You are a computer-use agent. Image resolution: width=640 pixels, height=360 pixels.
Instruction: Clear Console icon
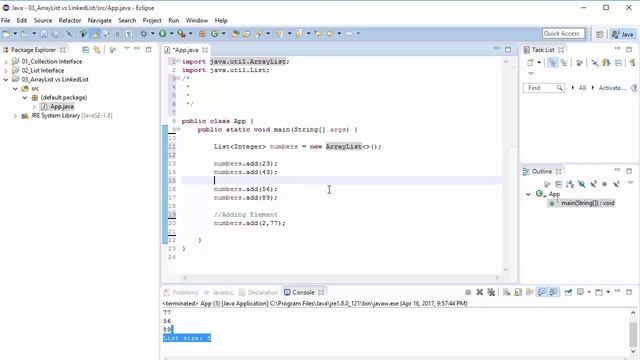[507, 292]
